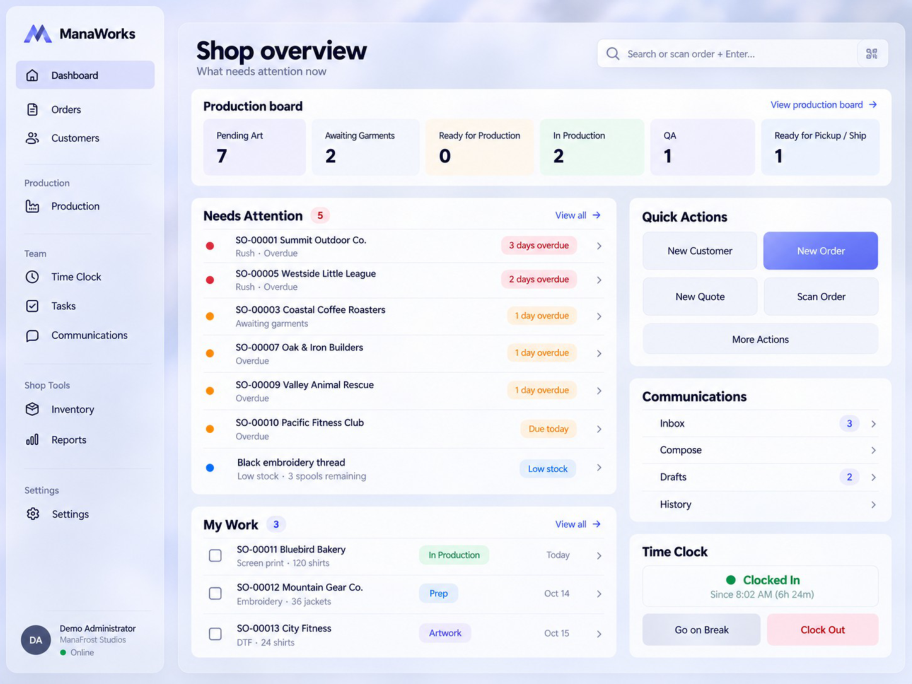Viewport: 912px width, 684px height.
Task: Click View all in Needs Attention
Action: pyautogui.click(x=578, y=215)
